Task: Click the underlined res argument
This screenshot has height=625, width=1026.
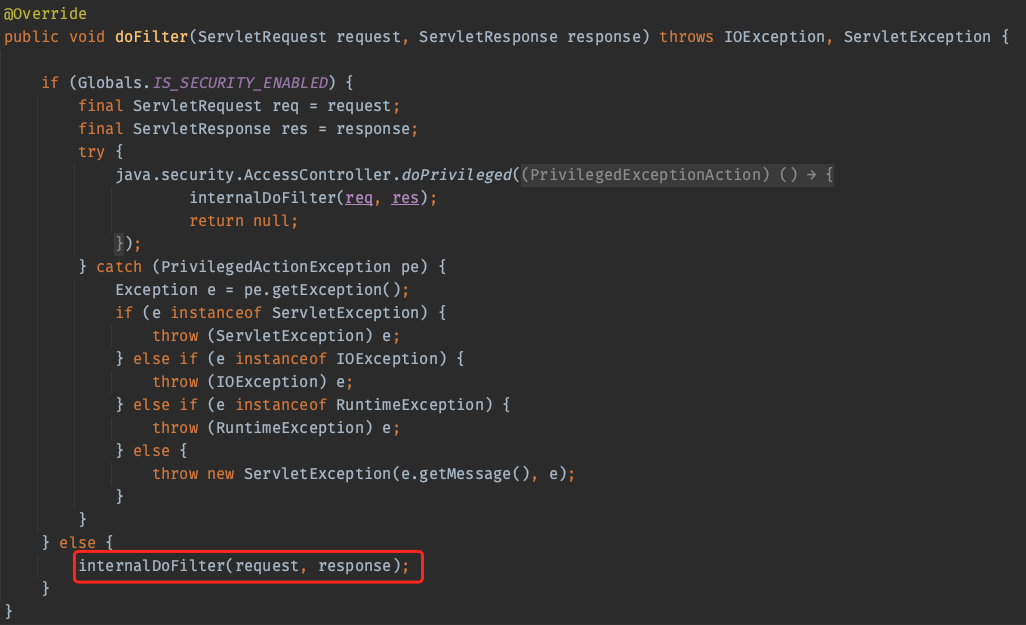Action: (x=405, y=198)
